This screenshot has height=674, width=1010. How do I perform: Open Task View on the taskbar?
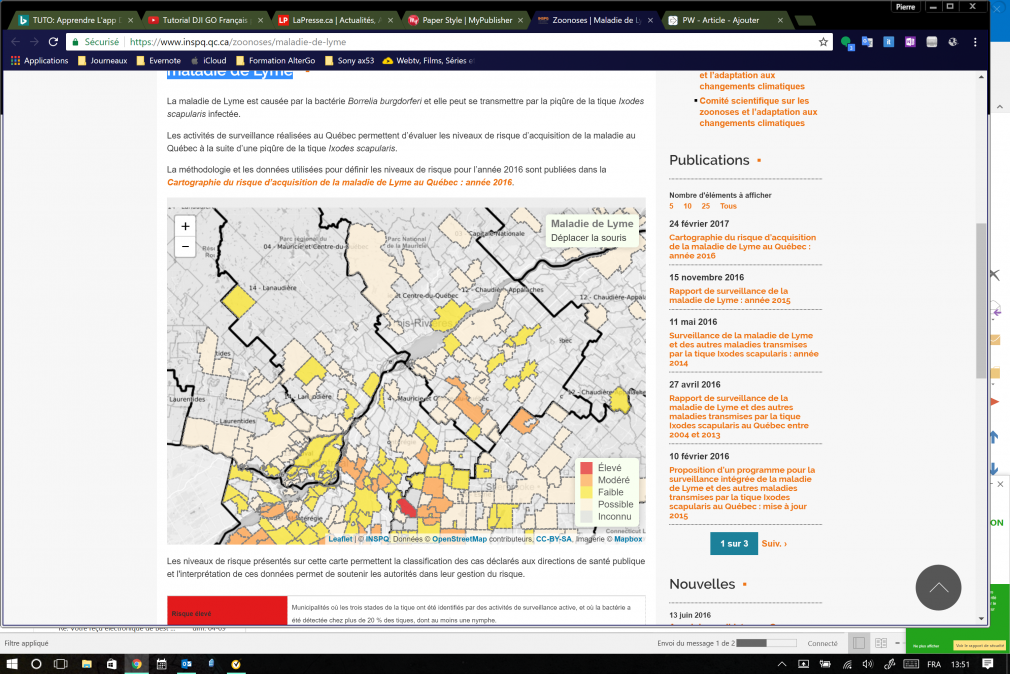coord(61,664)
